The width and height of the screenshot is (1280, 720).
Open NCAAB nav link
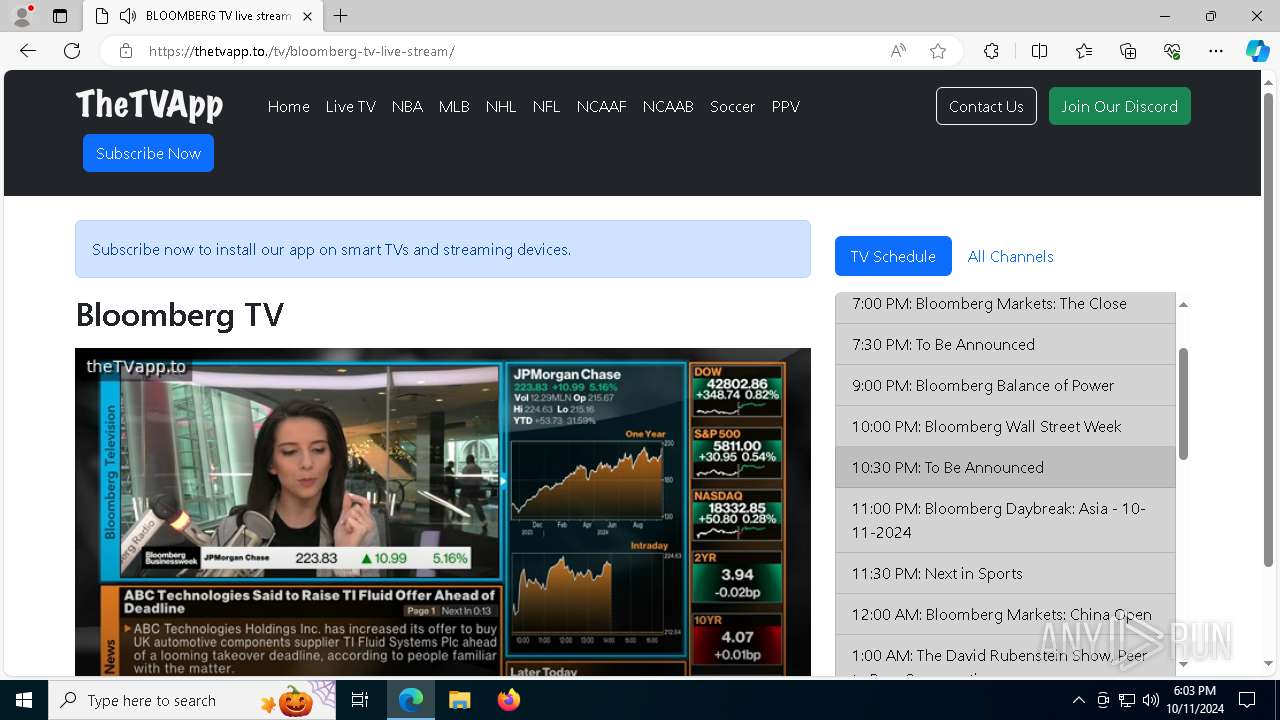[668, 106]
